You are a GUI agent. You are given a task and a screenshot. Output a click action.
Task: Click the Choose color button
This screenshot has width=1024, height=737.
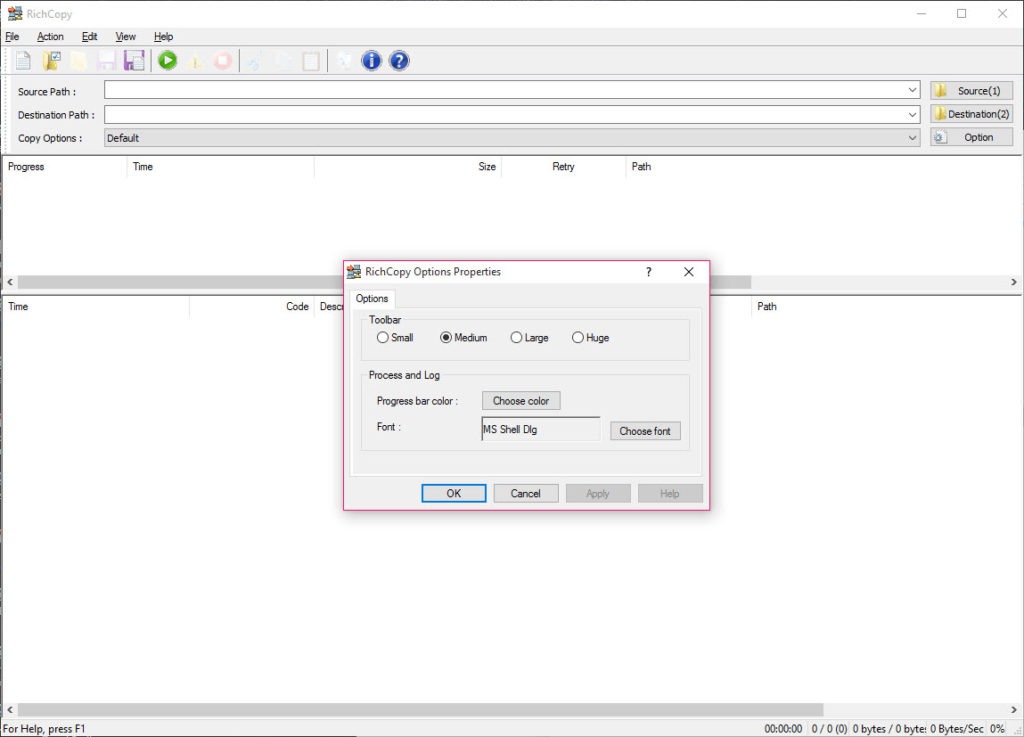(x=521, y=401)
